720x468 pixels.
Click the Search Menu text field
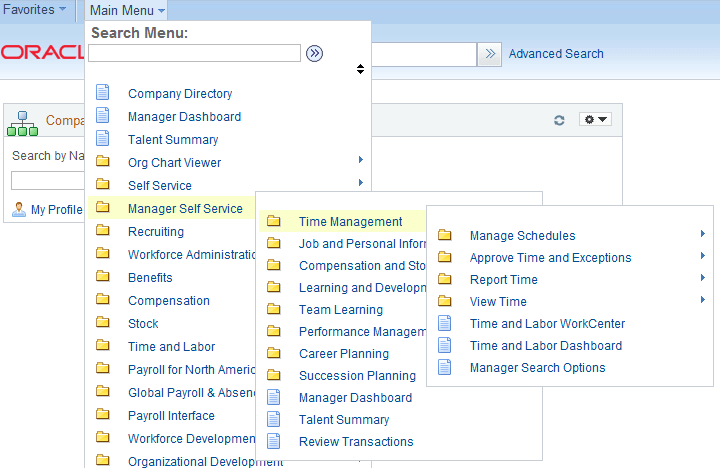194,53
